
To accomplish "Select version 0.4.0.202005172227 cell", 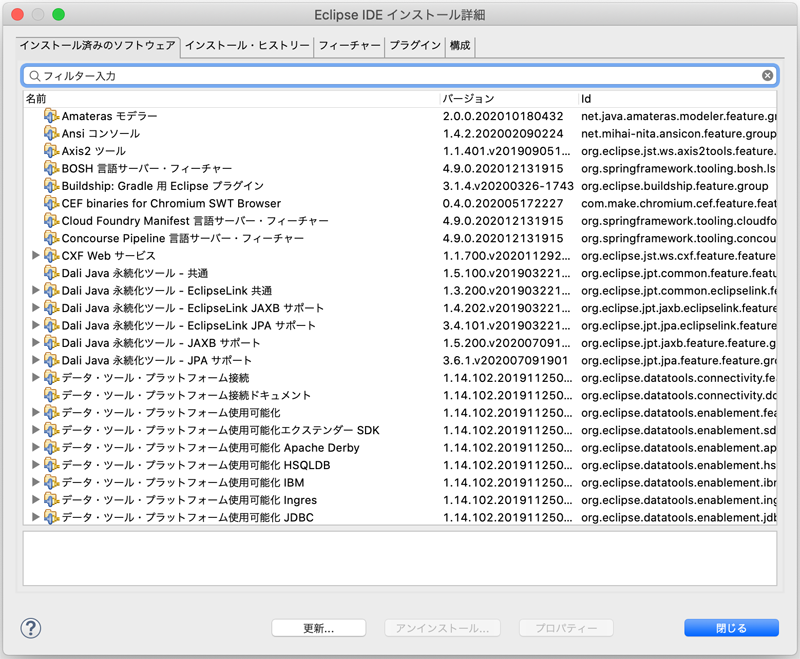I will (503, 204).
